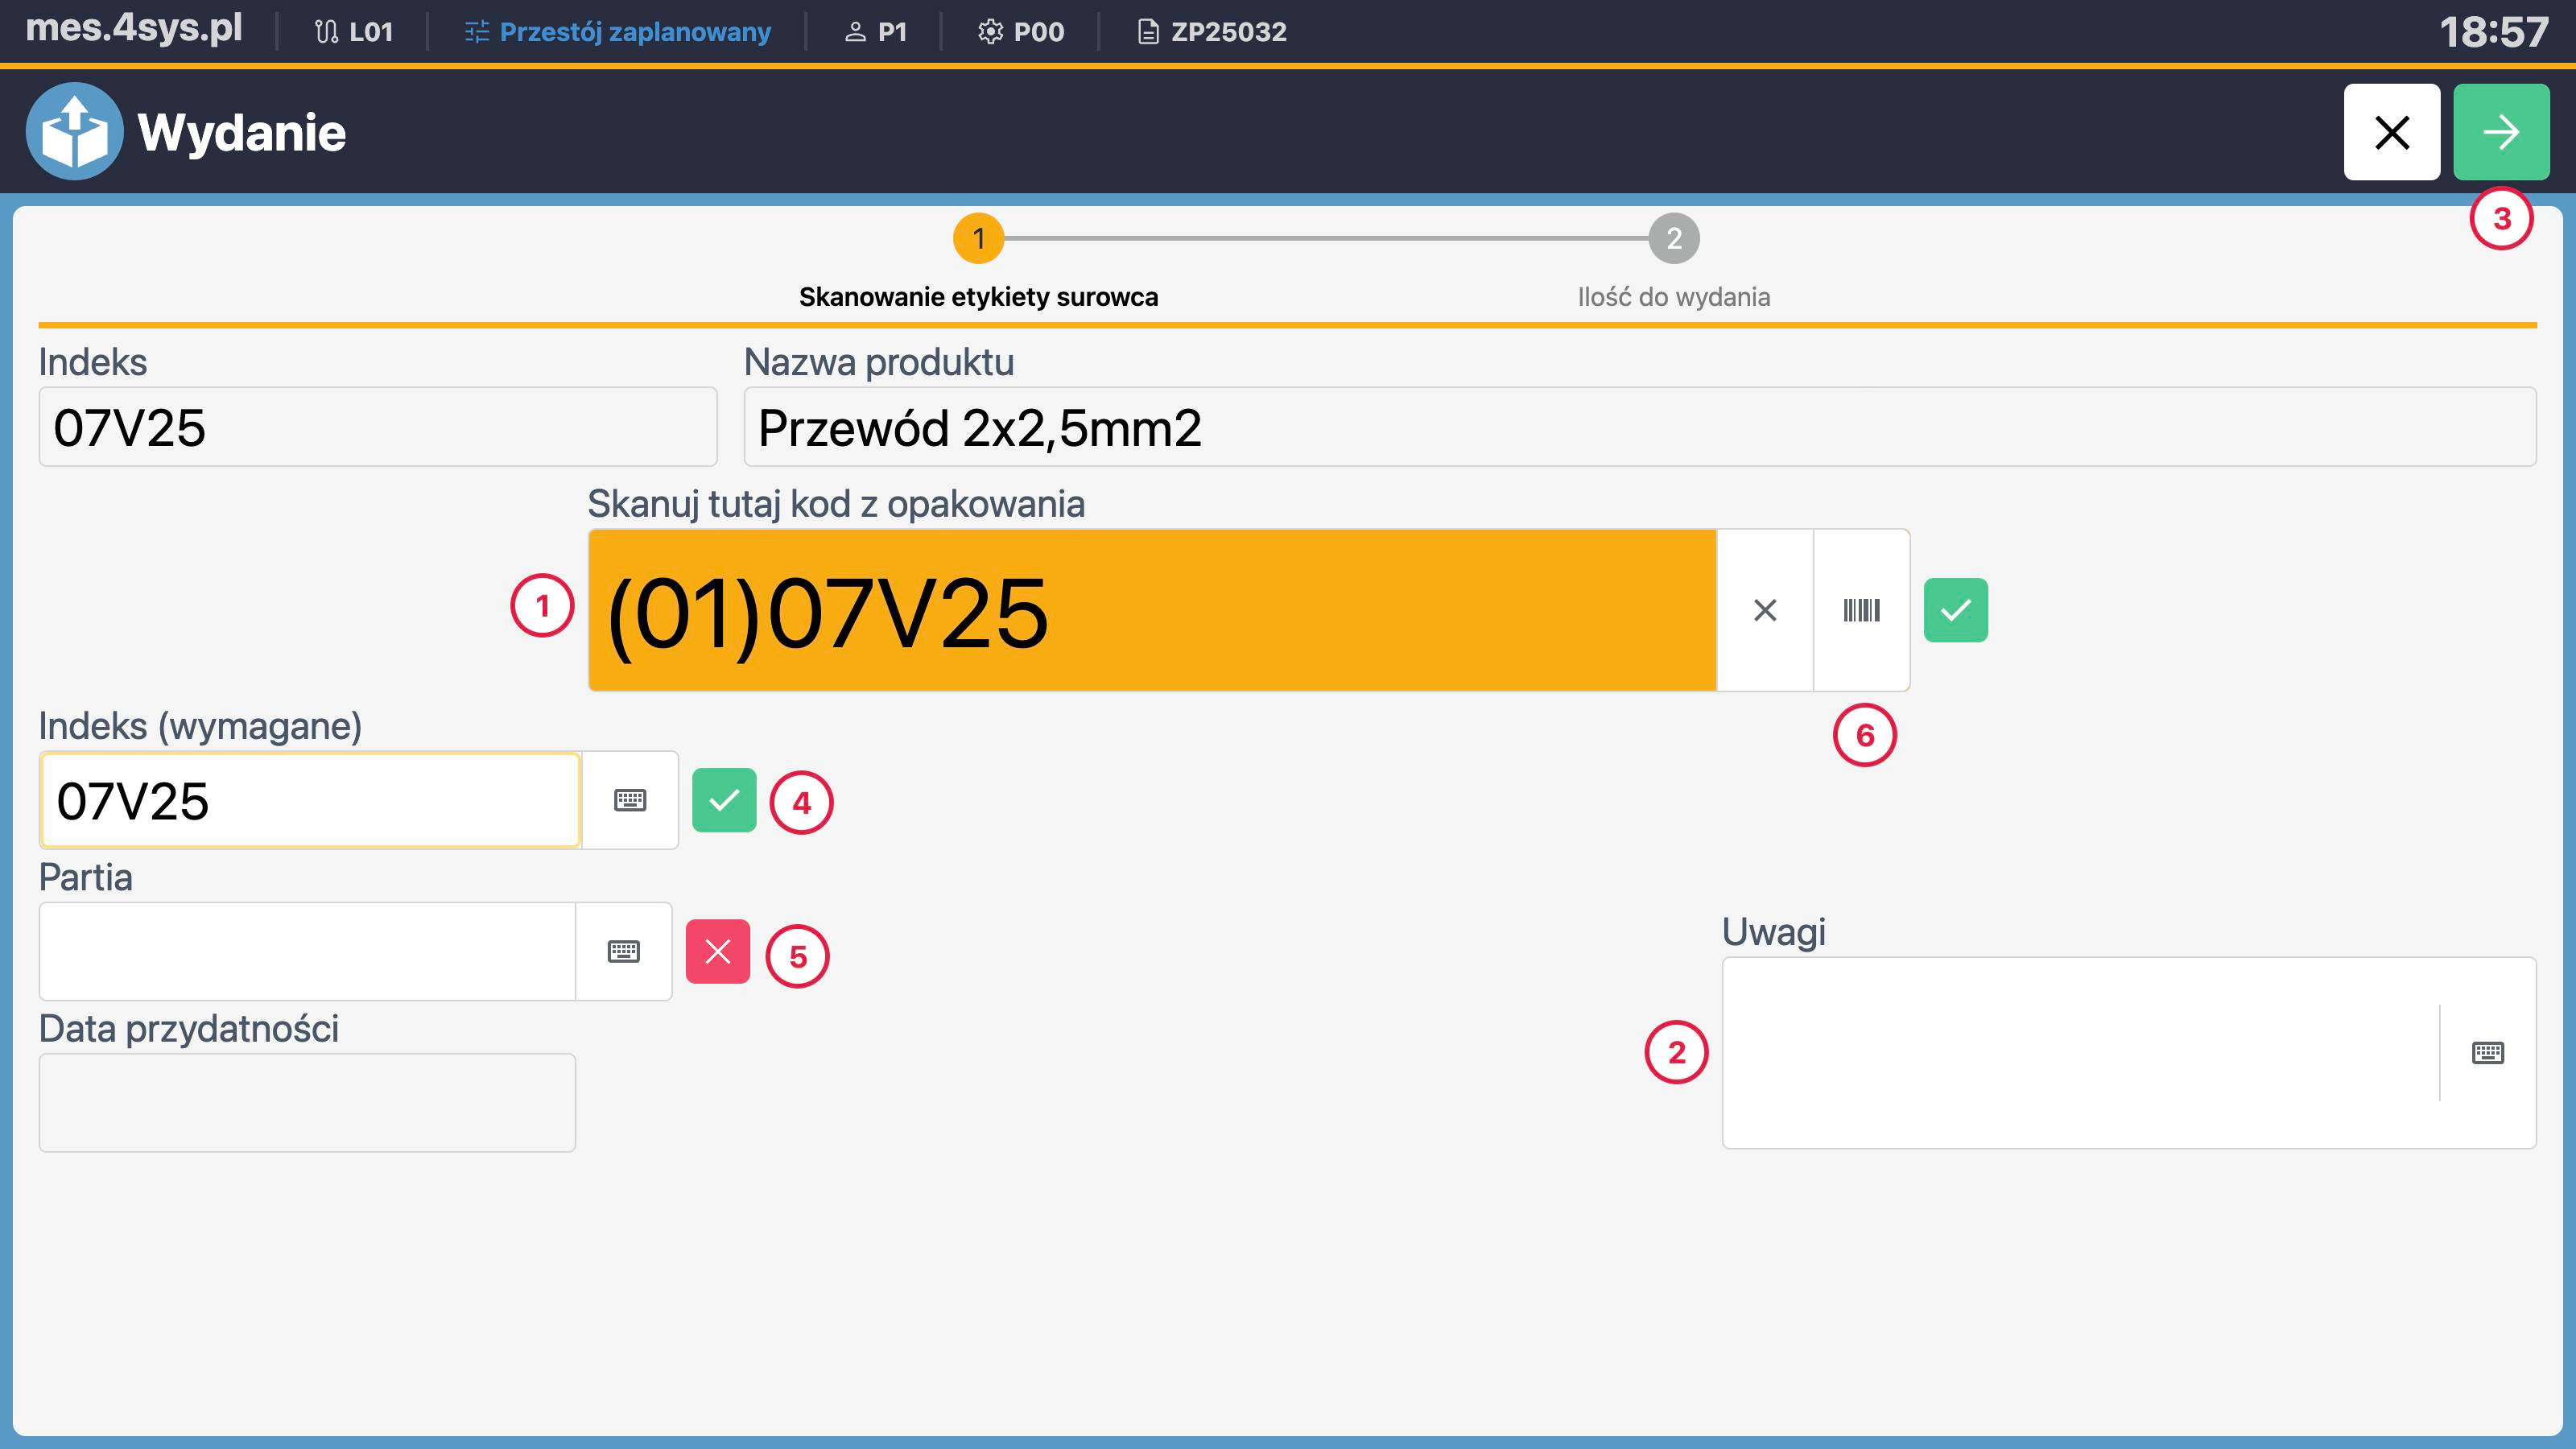This screenshot has width=2576, height=1449.
Task: Click the L01 machine link icon
Action: (325, 31)
